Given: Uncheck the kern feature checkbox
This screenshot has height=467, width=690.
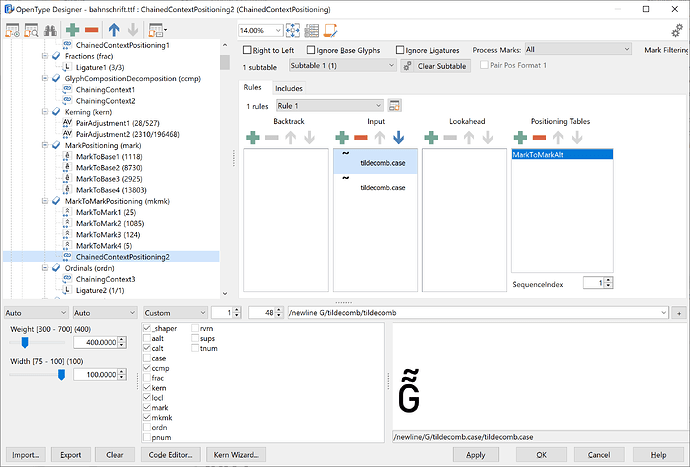Looking at the screenshot, I should 149,387.
